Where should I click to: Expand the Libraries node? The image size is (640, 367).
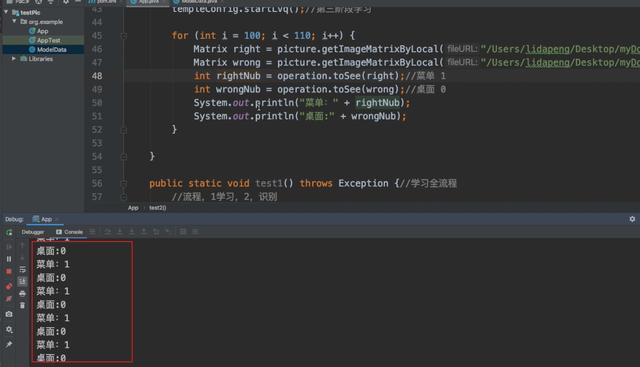click(x=14, y=59)
